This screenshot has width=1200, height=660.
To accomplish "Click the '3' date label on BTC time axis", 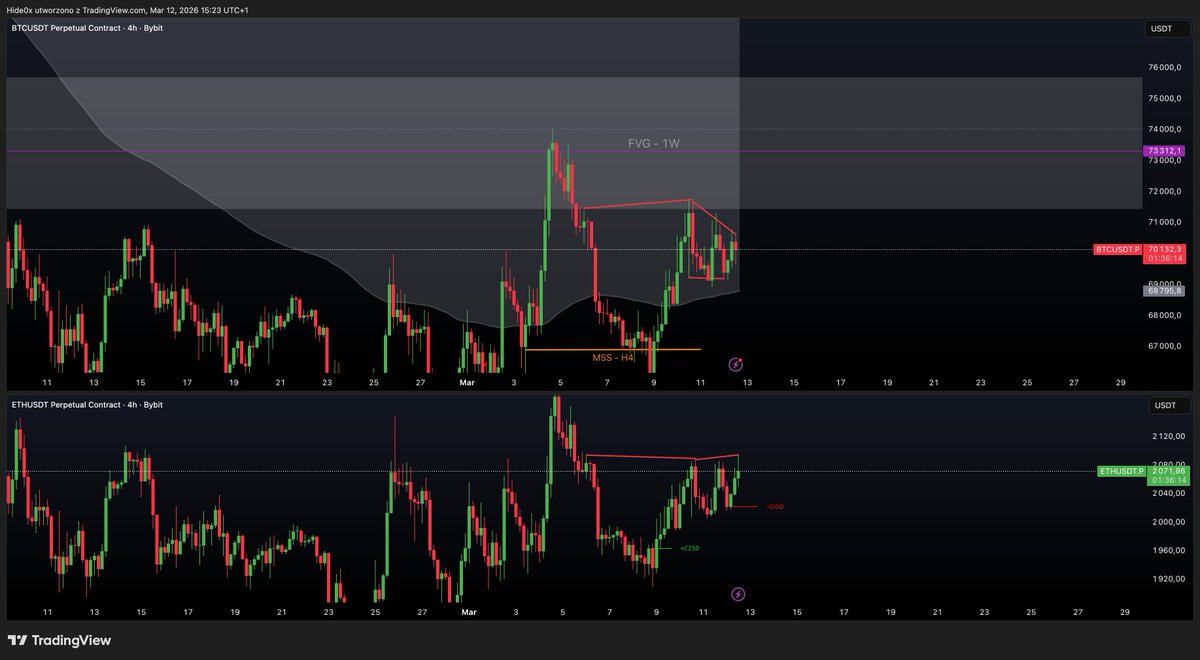I will coord(515,382).
